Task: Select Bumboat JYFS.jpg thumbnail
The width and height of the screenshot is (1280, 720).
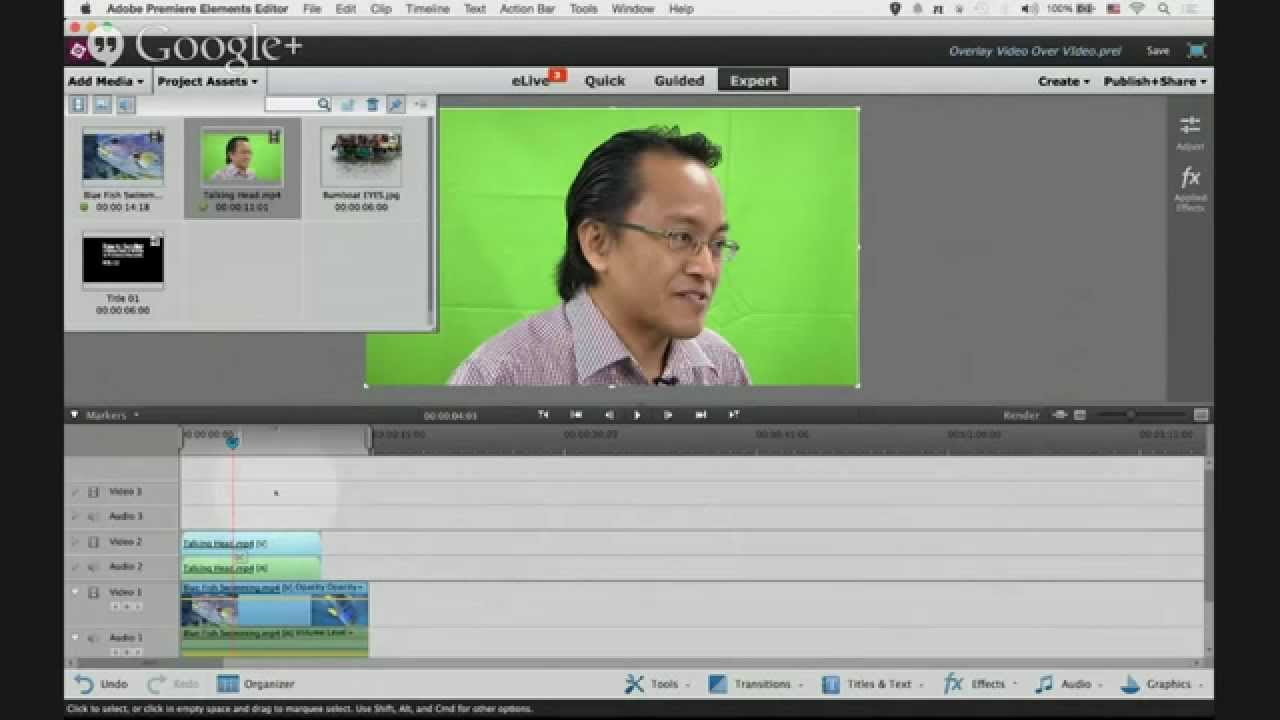Action: click(x=361, y=157)
